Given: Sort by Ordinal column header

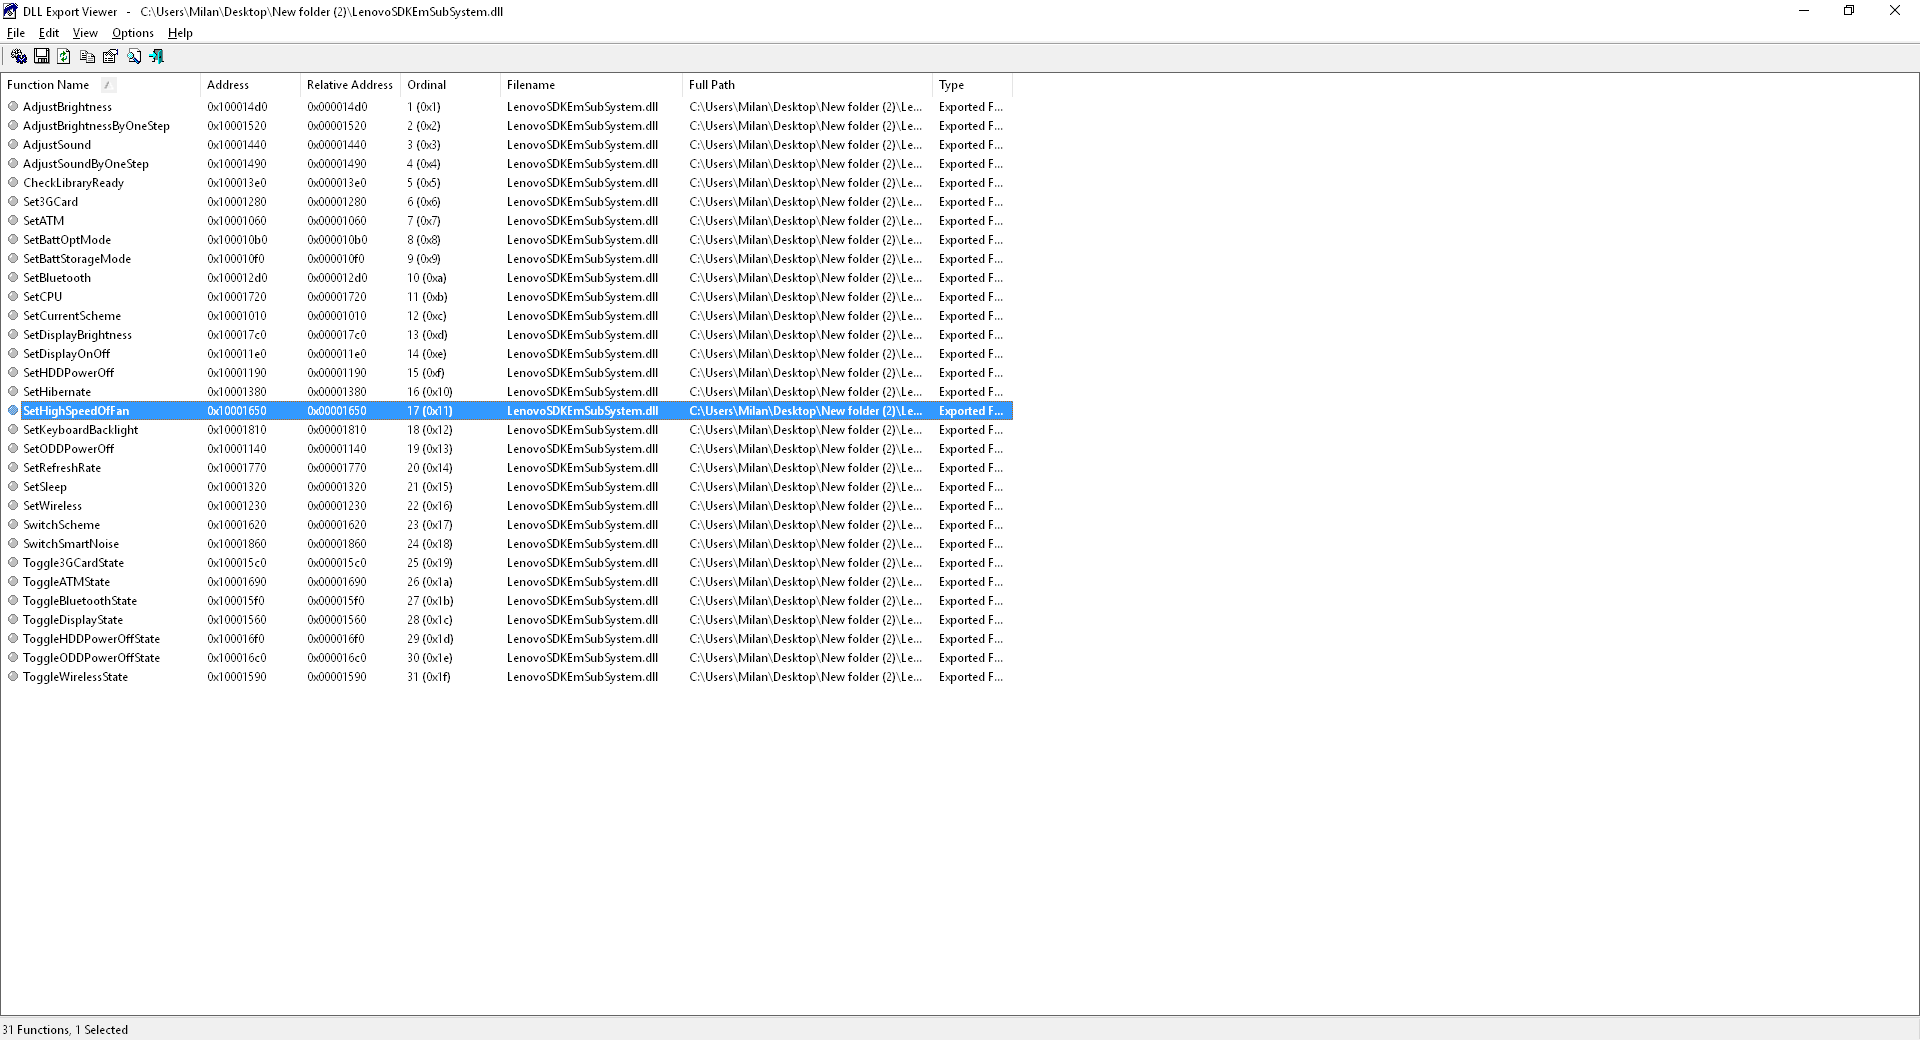Looking at the screenshot, I should click(450, 85).
